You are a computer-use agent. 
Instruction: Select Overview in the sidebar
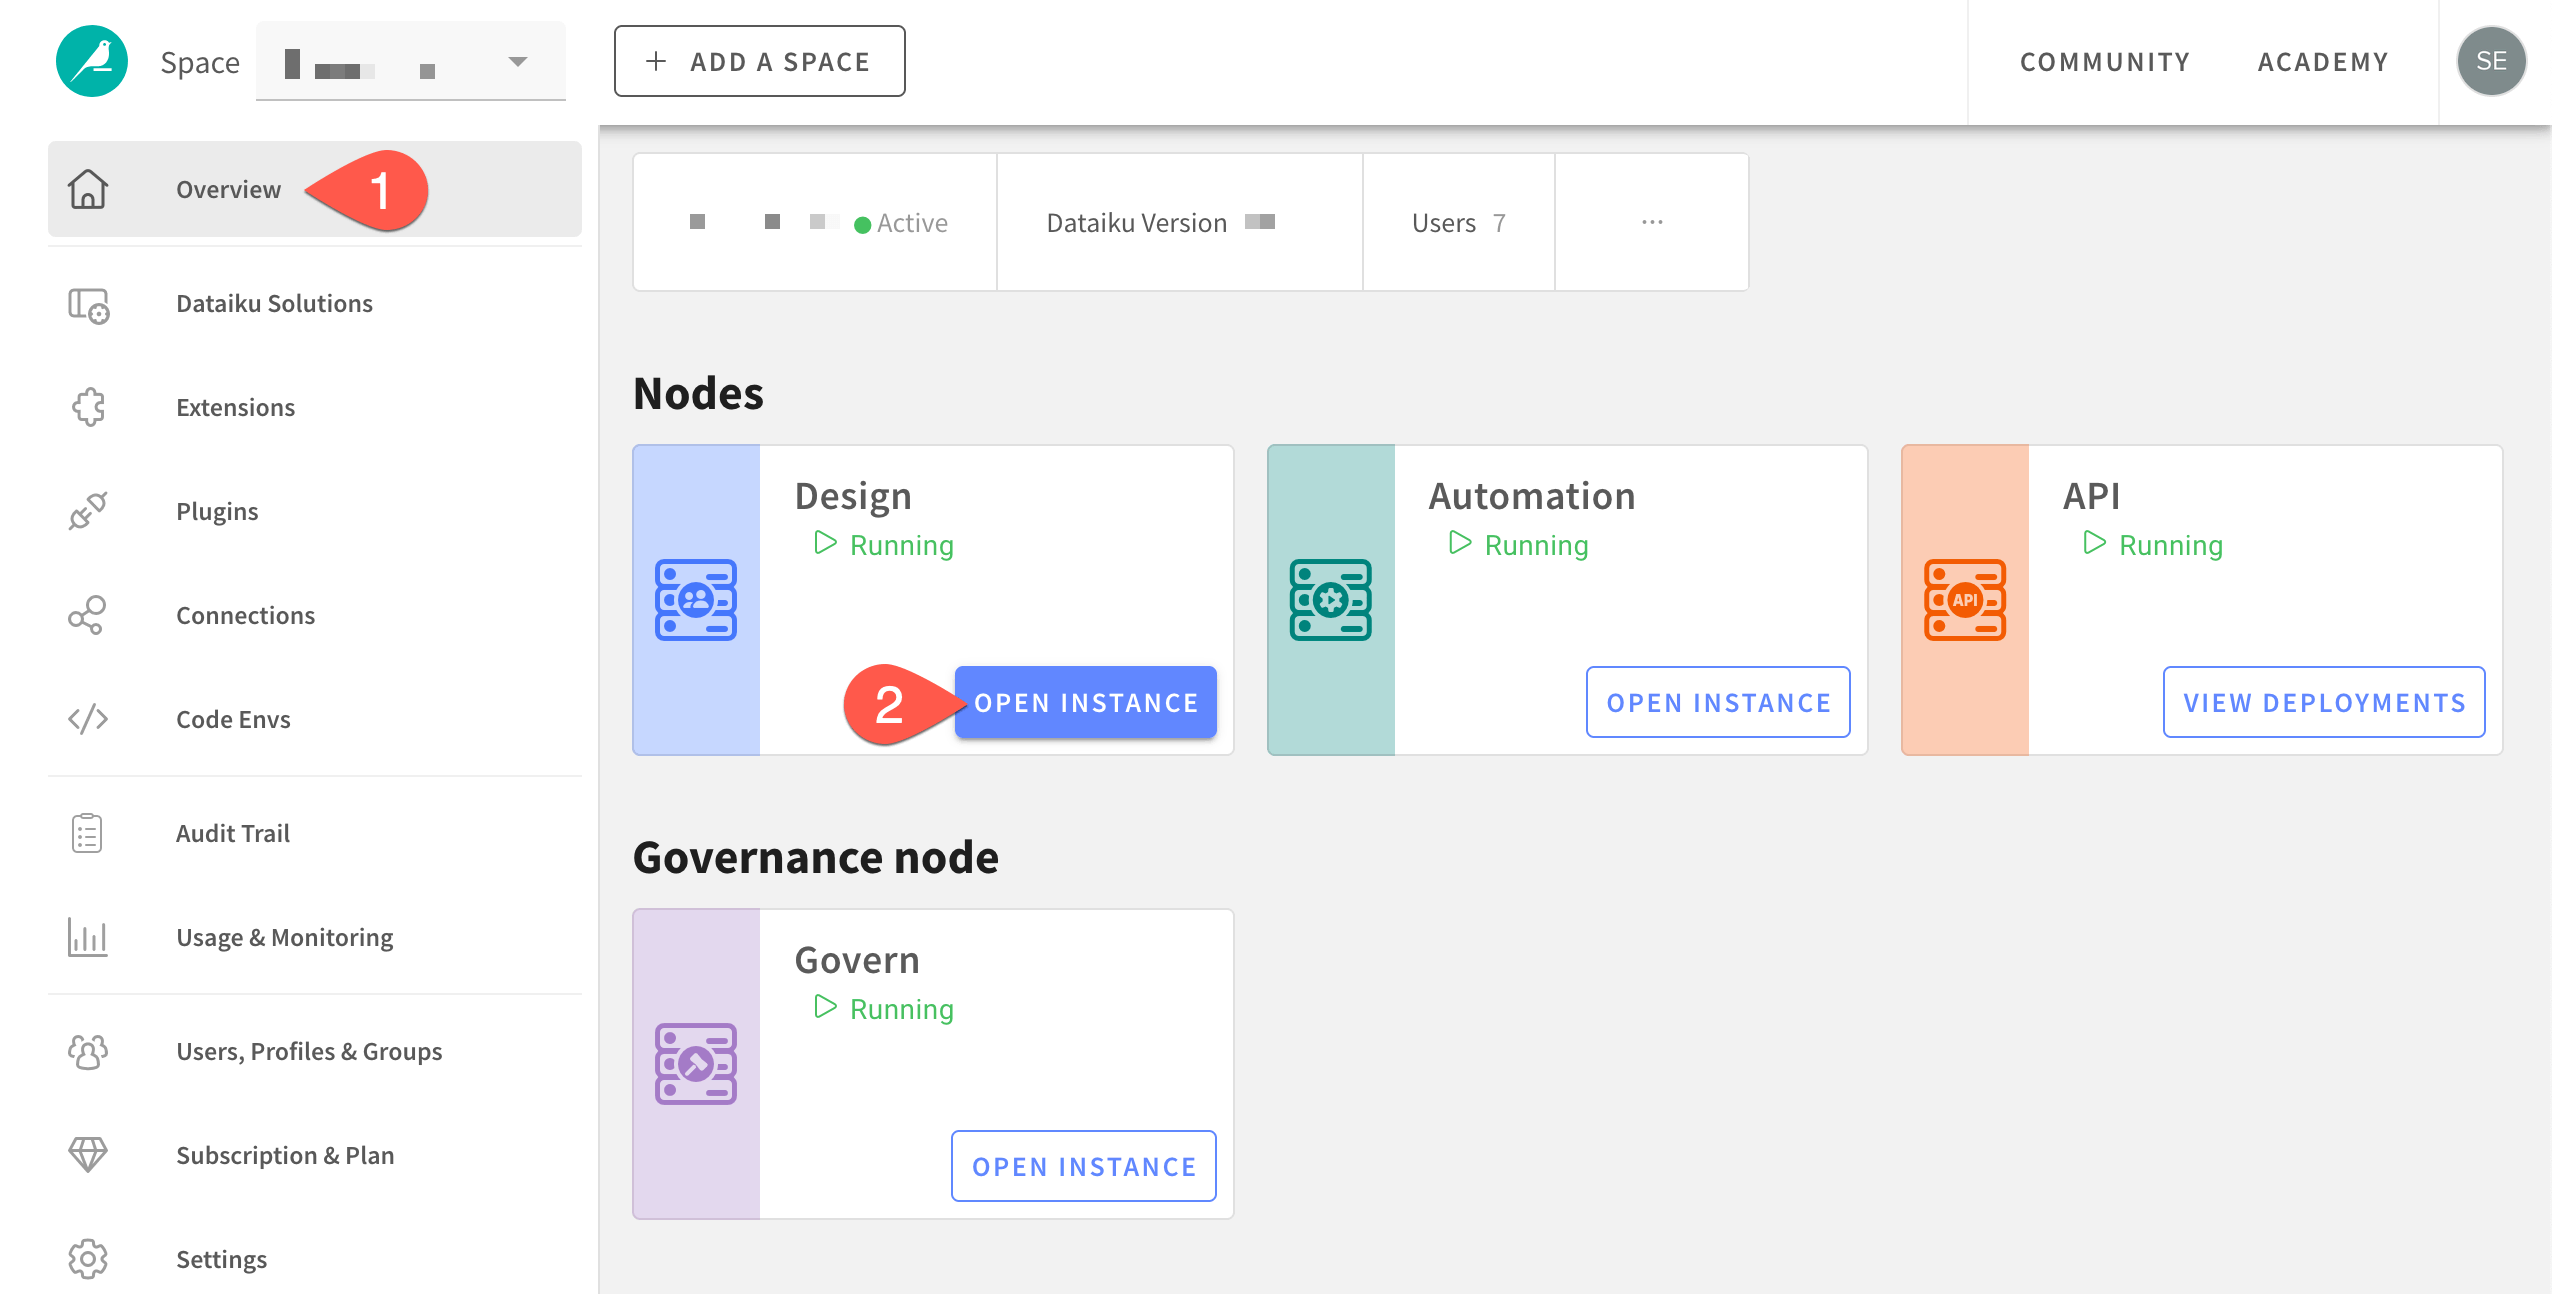tap(314, 189)
